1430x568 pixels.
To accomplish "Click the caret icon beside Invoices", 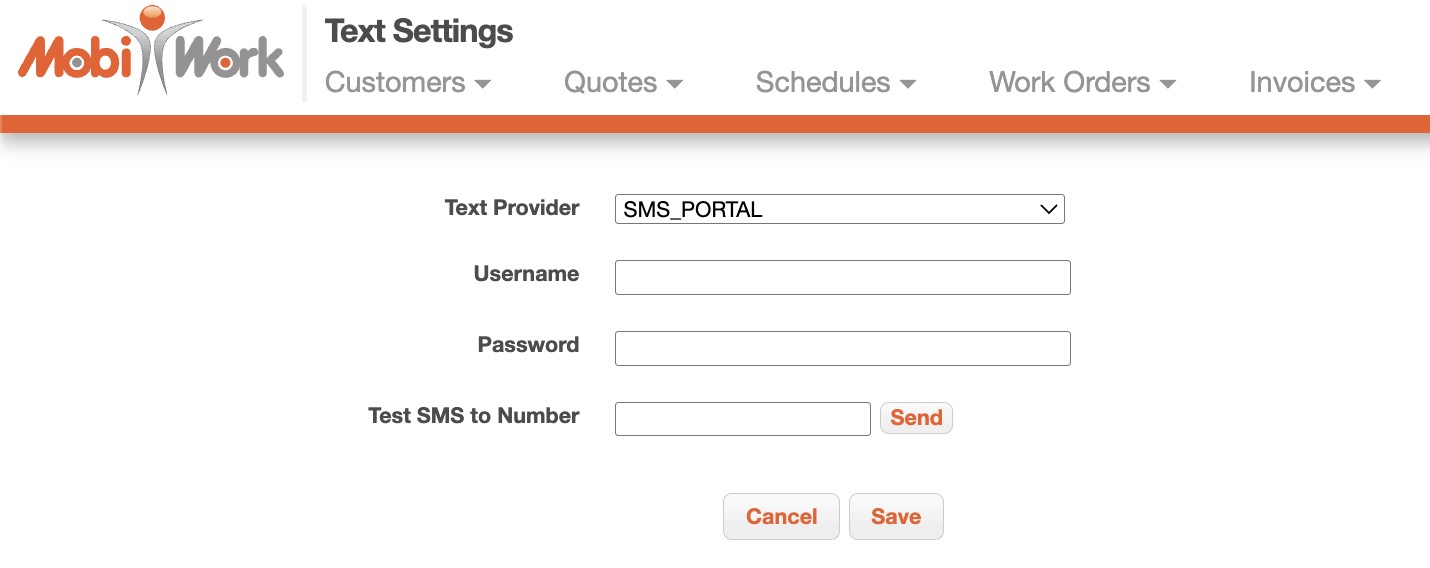I will point(1372,84).
